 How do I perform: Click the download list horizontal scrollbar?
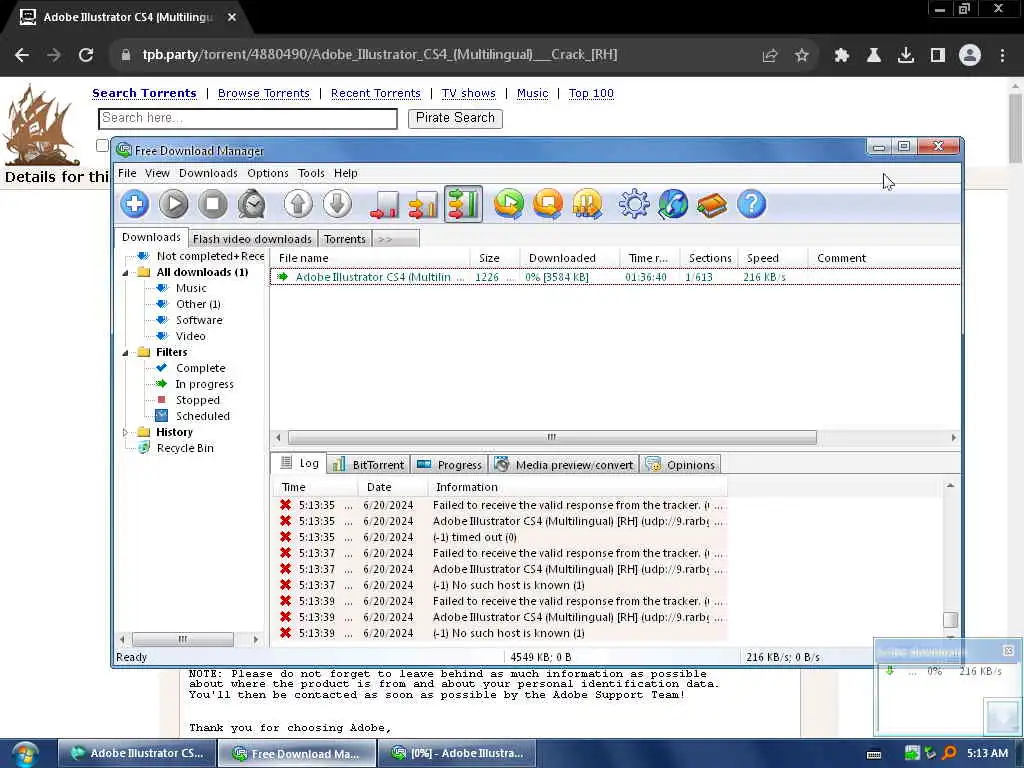tap(552, 437)
